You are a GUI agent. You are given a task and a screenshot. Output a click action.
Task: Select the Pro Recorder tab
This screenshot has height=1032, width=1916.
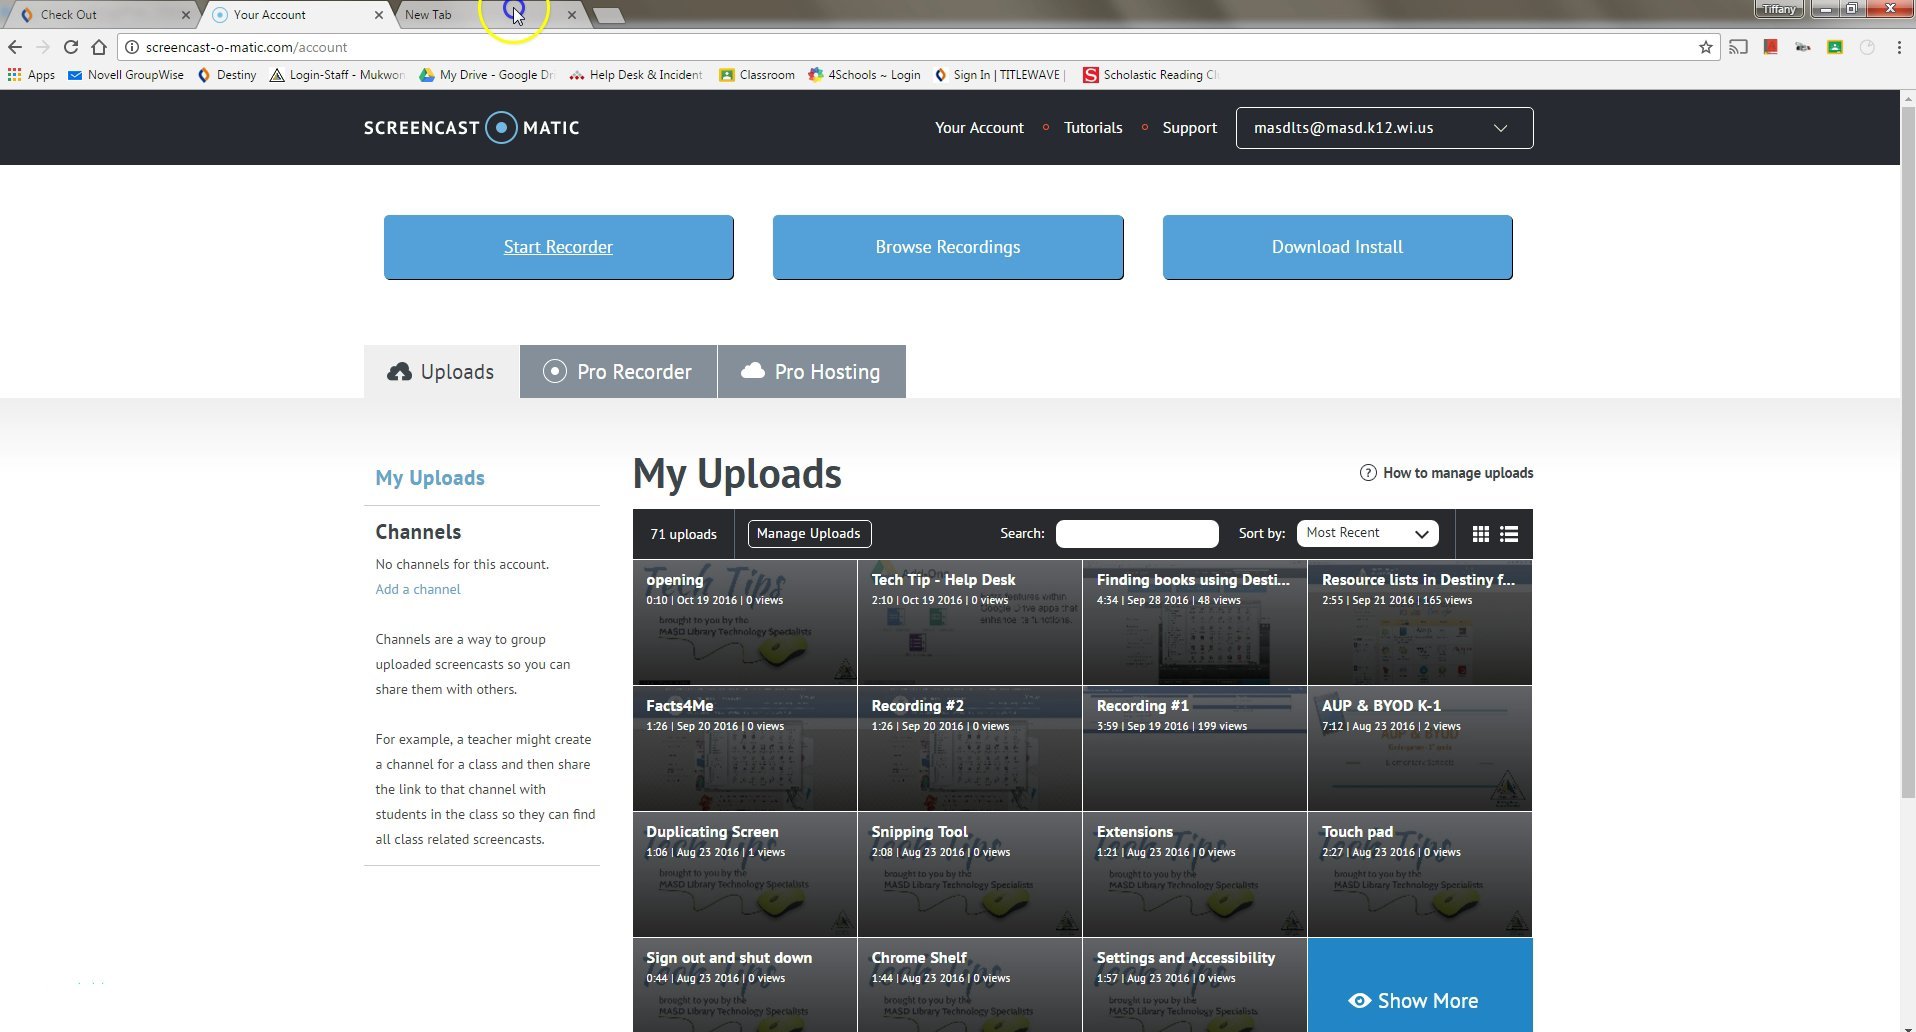618,372
